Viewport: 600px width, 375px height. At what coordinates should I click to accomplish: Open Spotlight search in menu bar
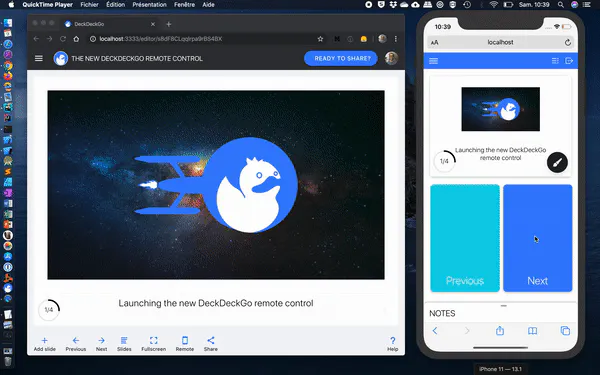tap(561, 5)
